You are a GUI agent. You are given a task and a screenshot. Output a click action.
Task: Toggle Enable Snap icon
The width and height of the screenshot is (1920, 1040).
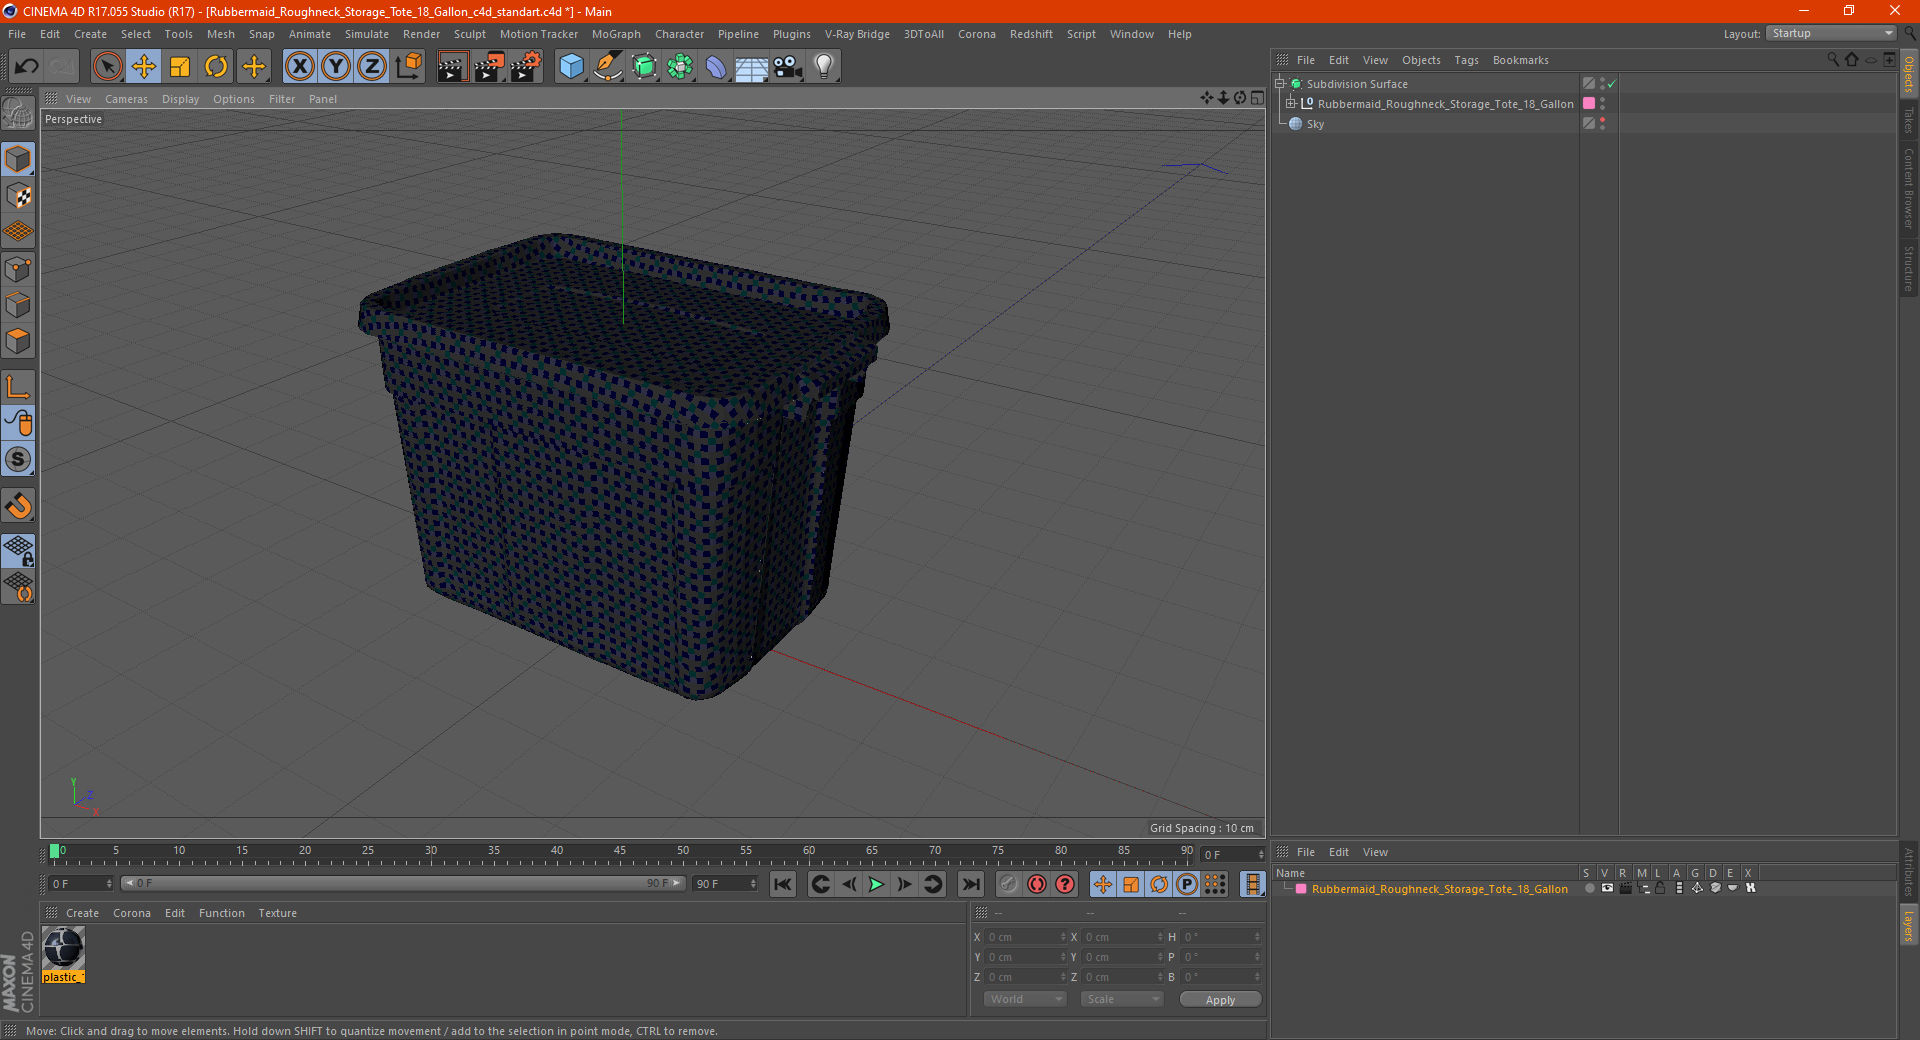click(18, 506)
